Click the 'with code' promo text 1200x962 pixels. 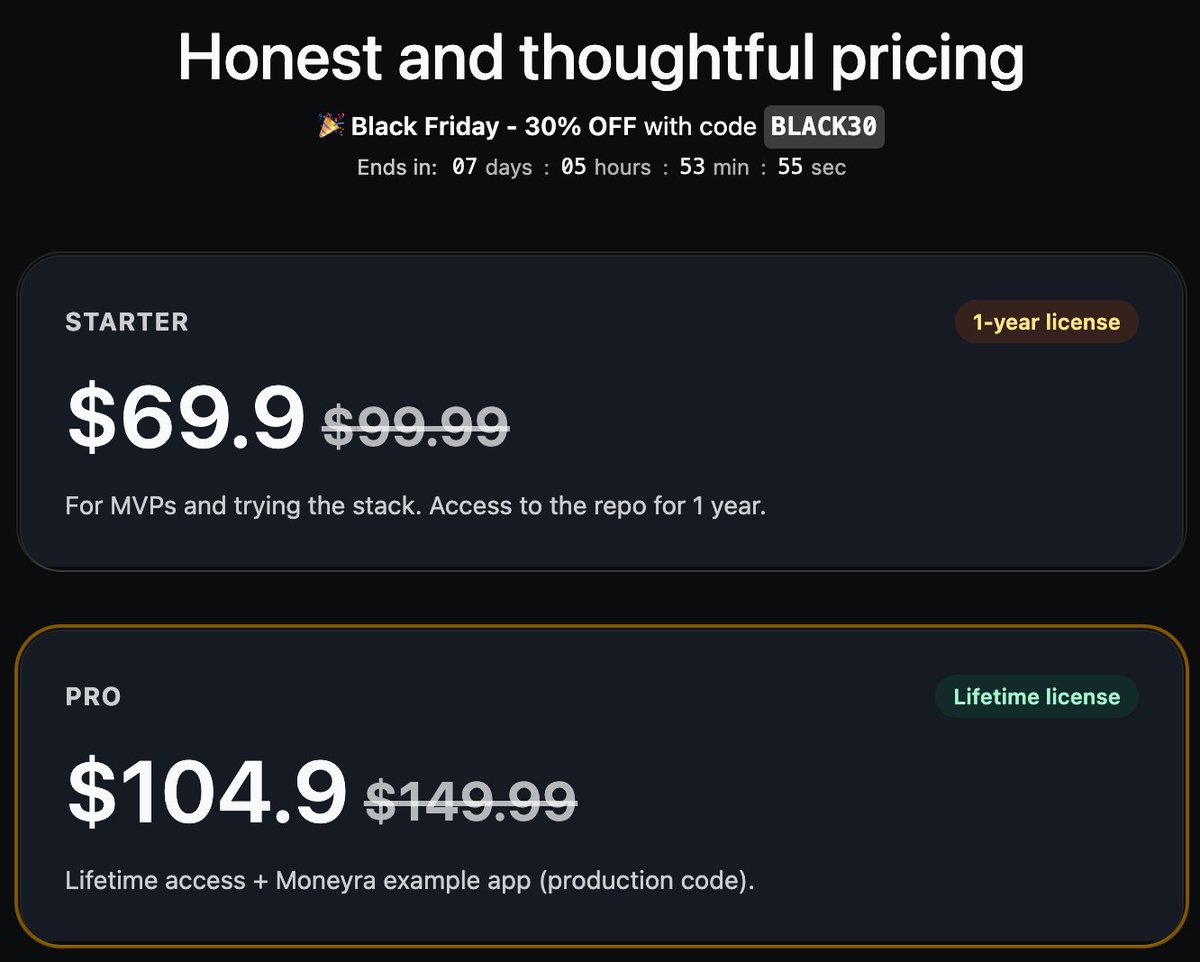tap(700, 127)
